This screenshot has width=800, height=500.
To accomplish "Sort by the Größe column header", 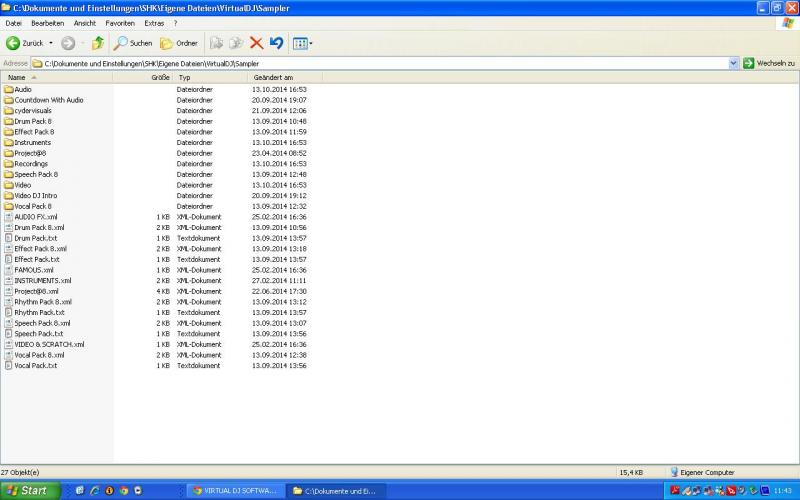I will [x=143, y=78].
